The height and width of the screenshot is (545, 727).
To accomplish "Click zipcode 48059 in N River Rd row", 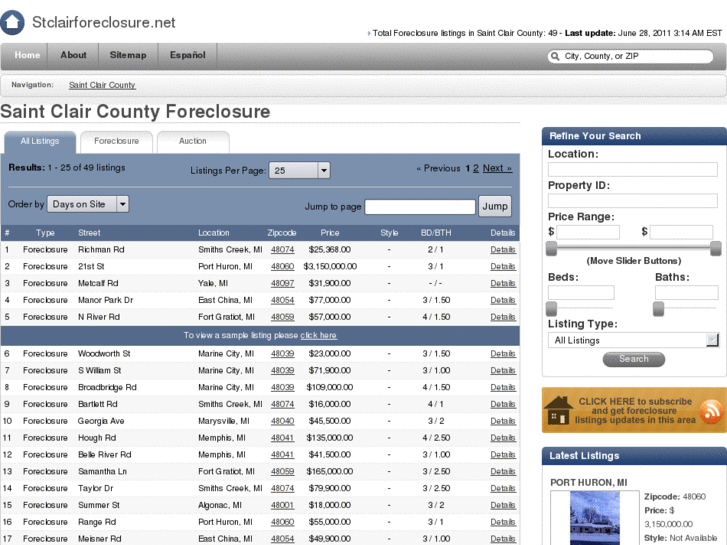I will click(283, 317).
